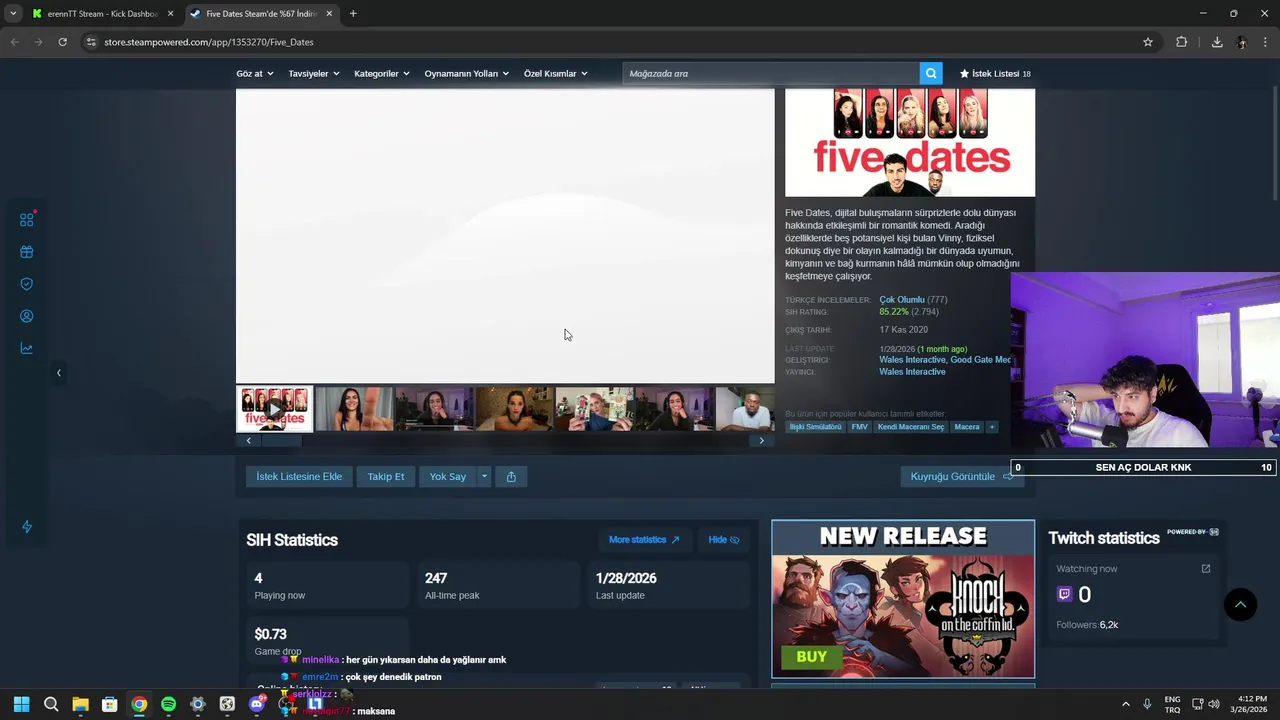Click the Kuyruğu Görüntüle button
1280x720 pixels.
(962, 477)
